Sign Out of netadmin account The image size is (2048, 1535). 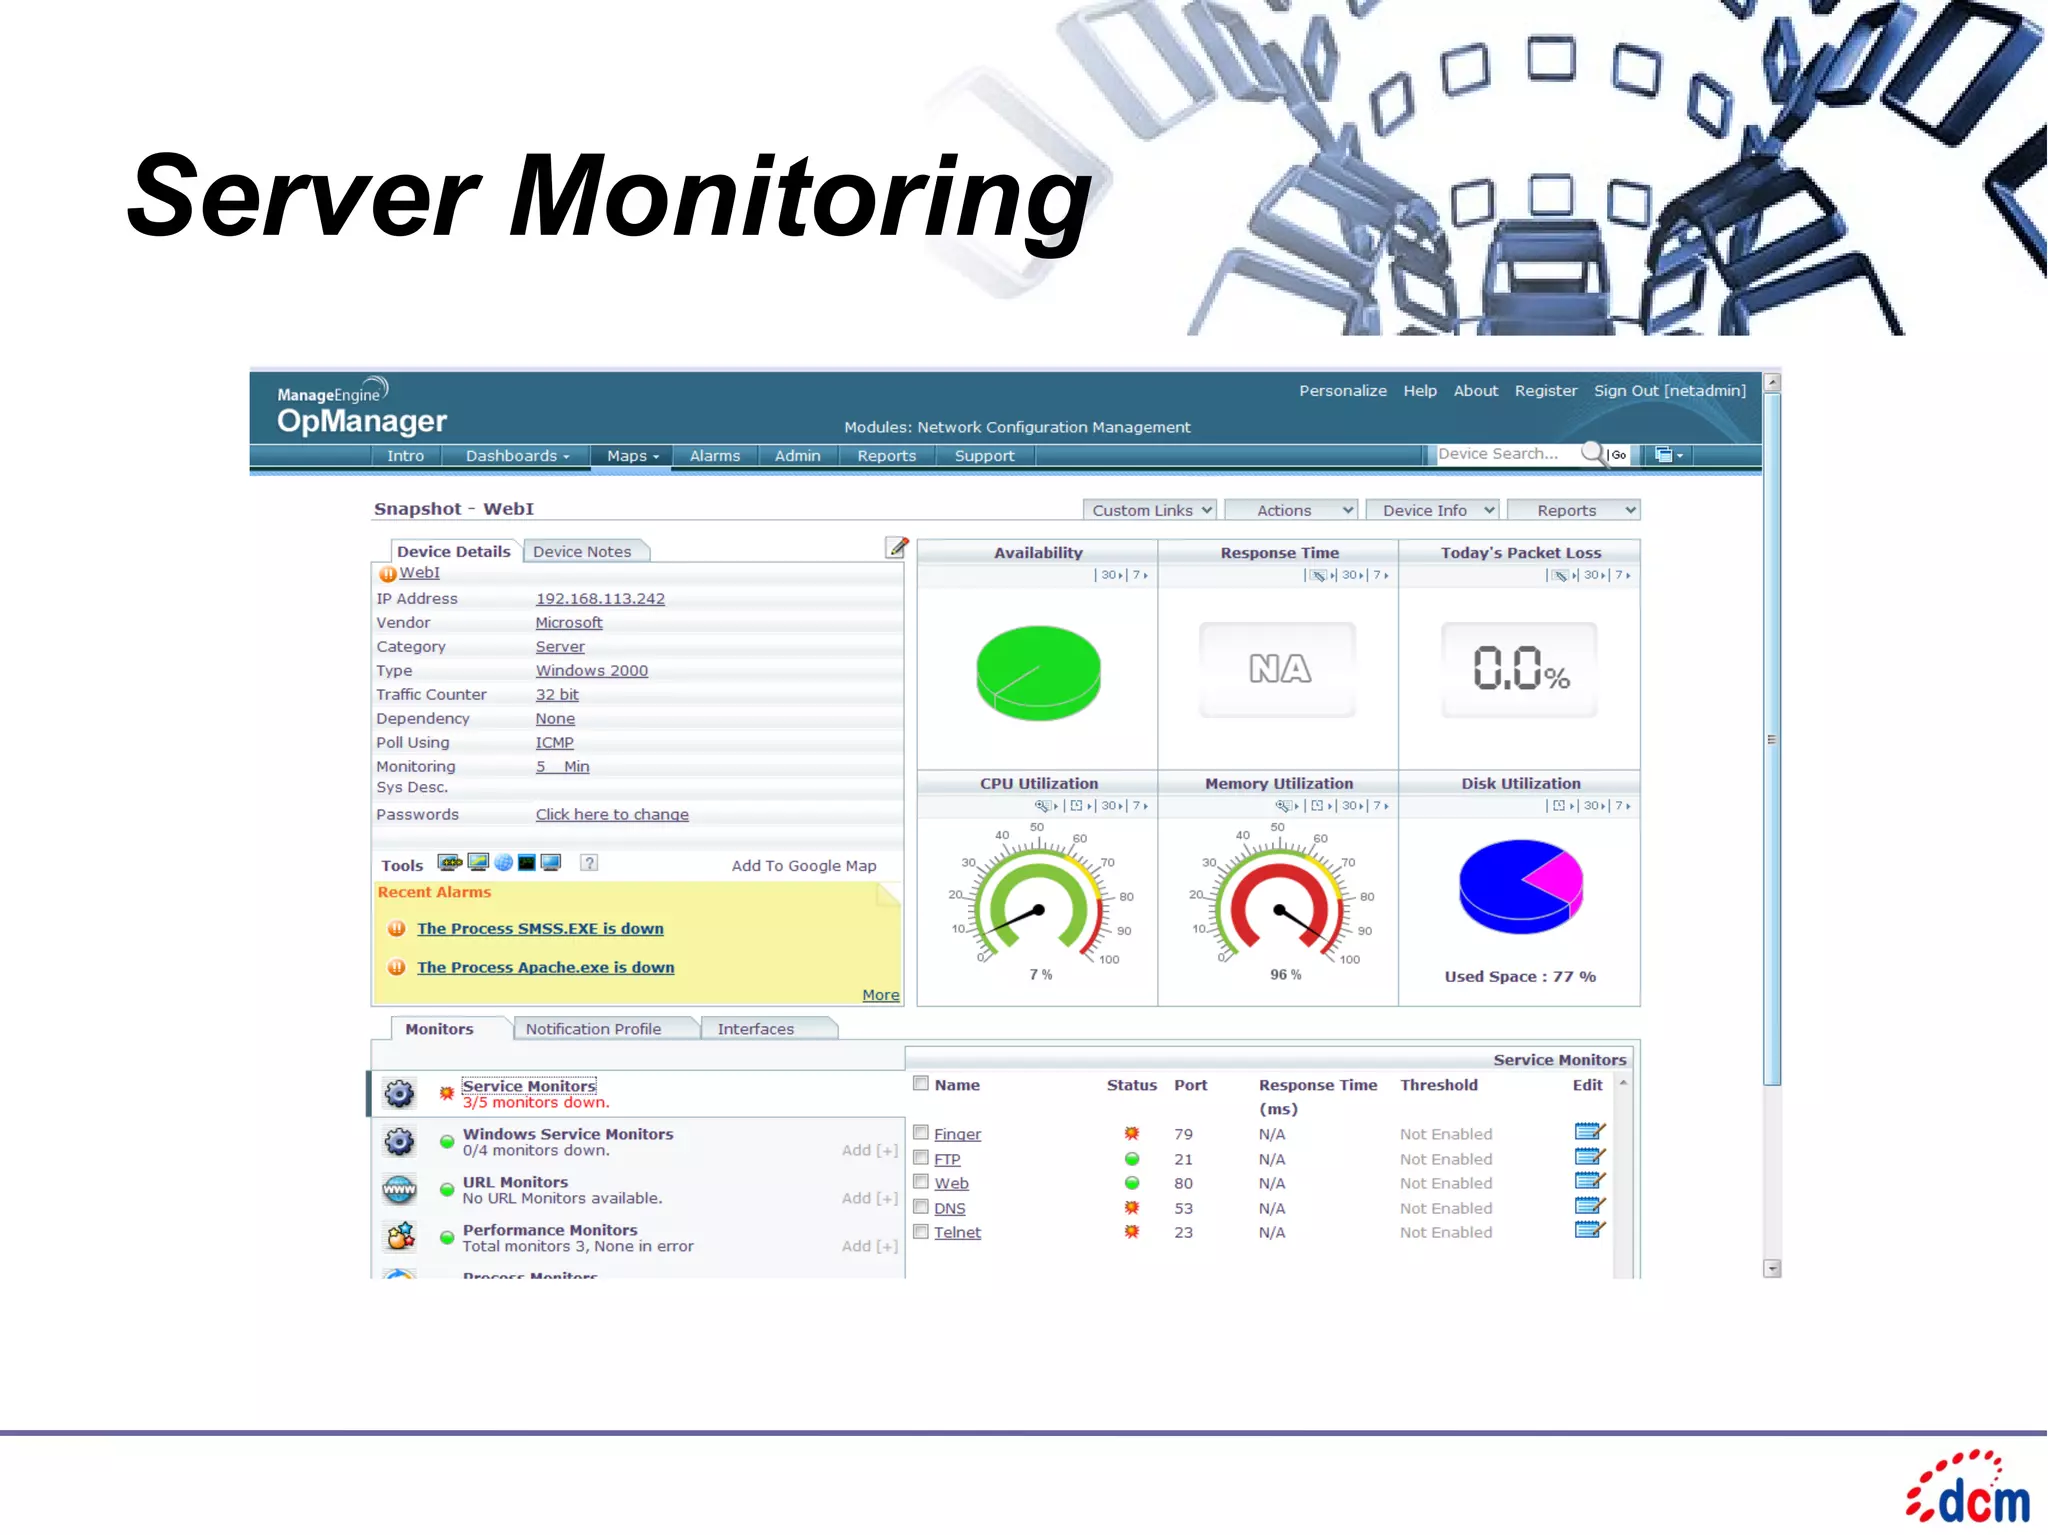point(1670,391)
